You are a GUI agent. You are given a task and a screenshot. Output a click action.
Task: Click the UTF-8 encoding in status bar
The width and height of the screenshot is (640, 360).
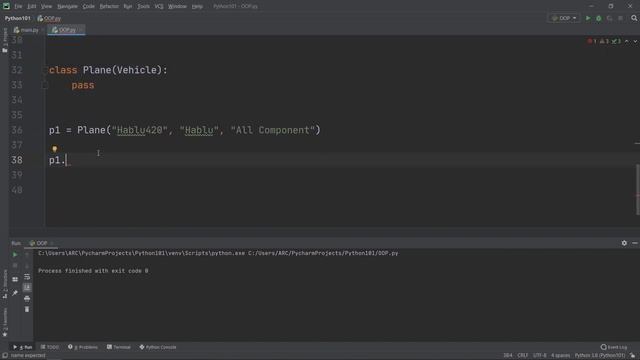tap(540, 356)
